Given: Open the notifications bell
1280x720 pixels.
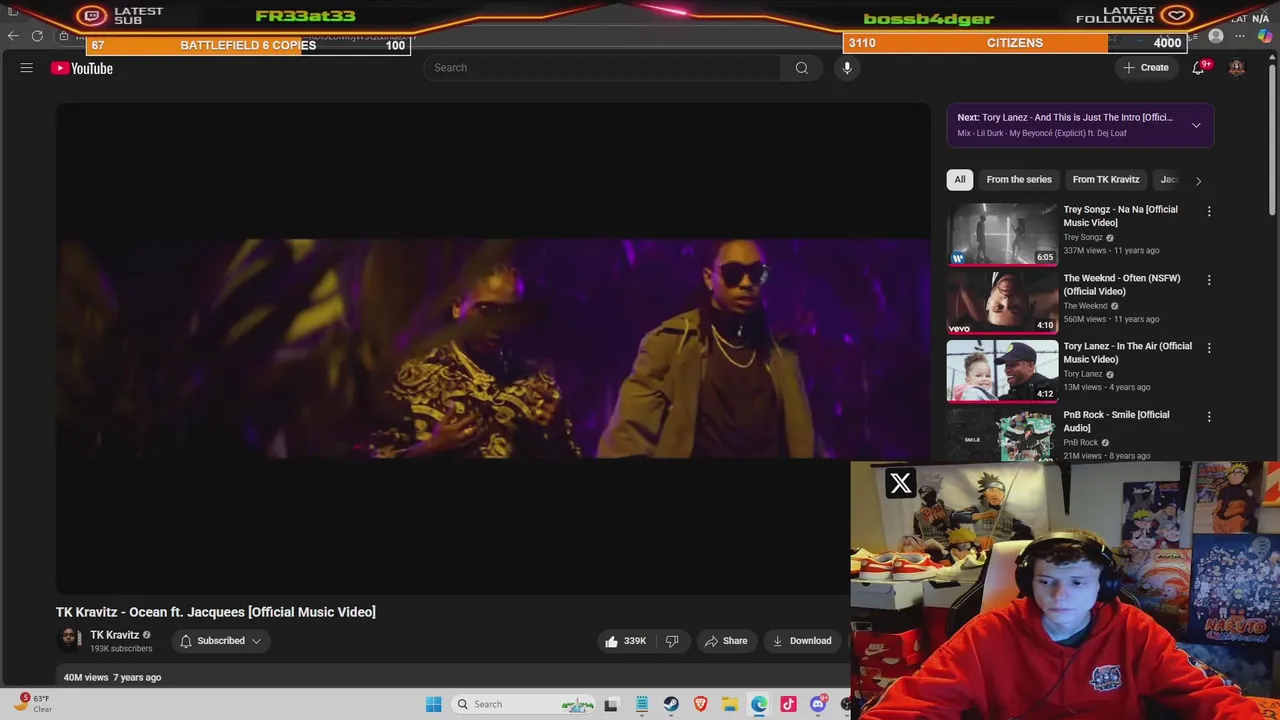Looking at the screenshot, I should coord(1198,68).
